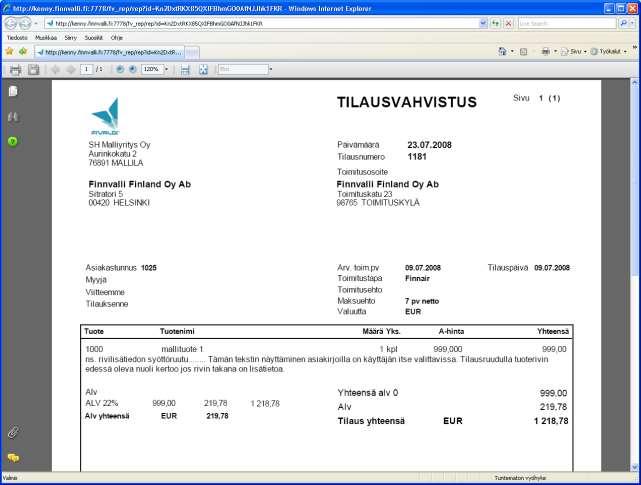The height and width of the screenshot is (485, 641).
Task: Click the PDF next page arrow
Action: (71, 70)
